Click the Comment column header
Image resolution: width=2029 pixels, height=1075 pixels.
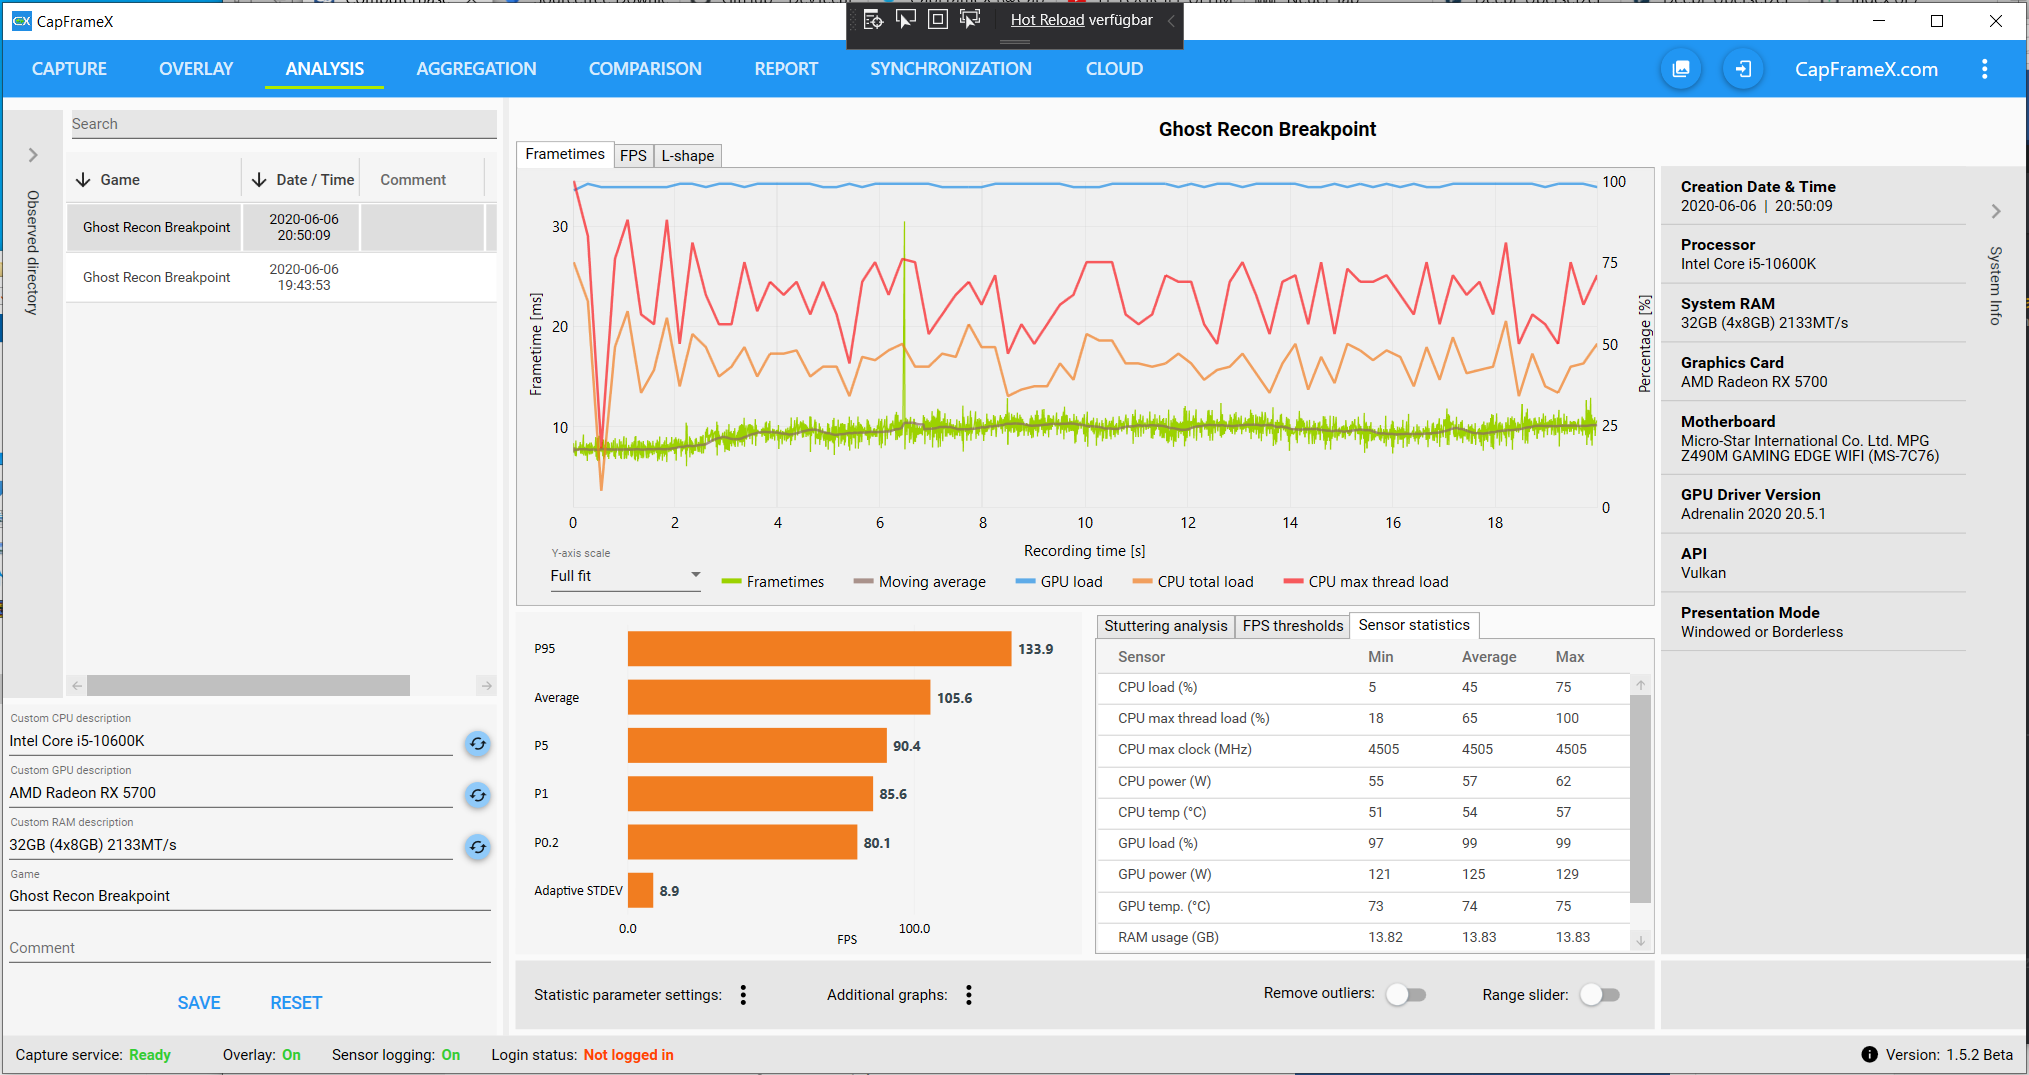coord(413,180)
